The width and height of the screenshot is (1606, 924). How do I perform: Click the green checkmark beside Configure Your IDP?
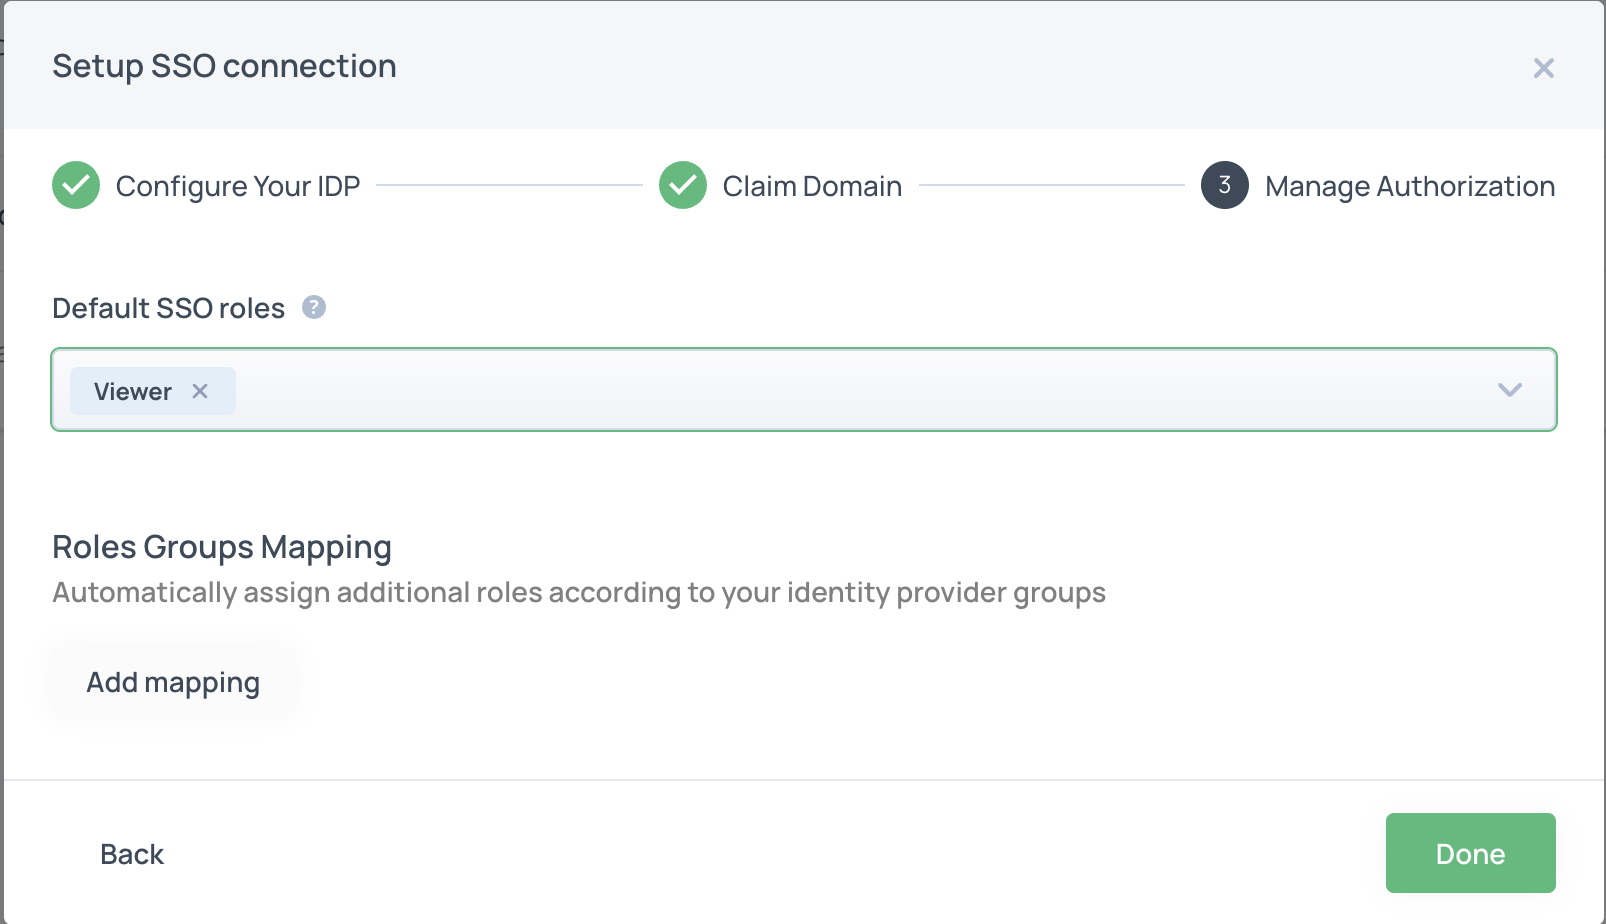pyautogui.click(x=76, y=185)
